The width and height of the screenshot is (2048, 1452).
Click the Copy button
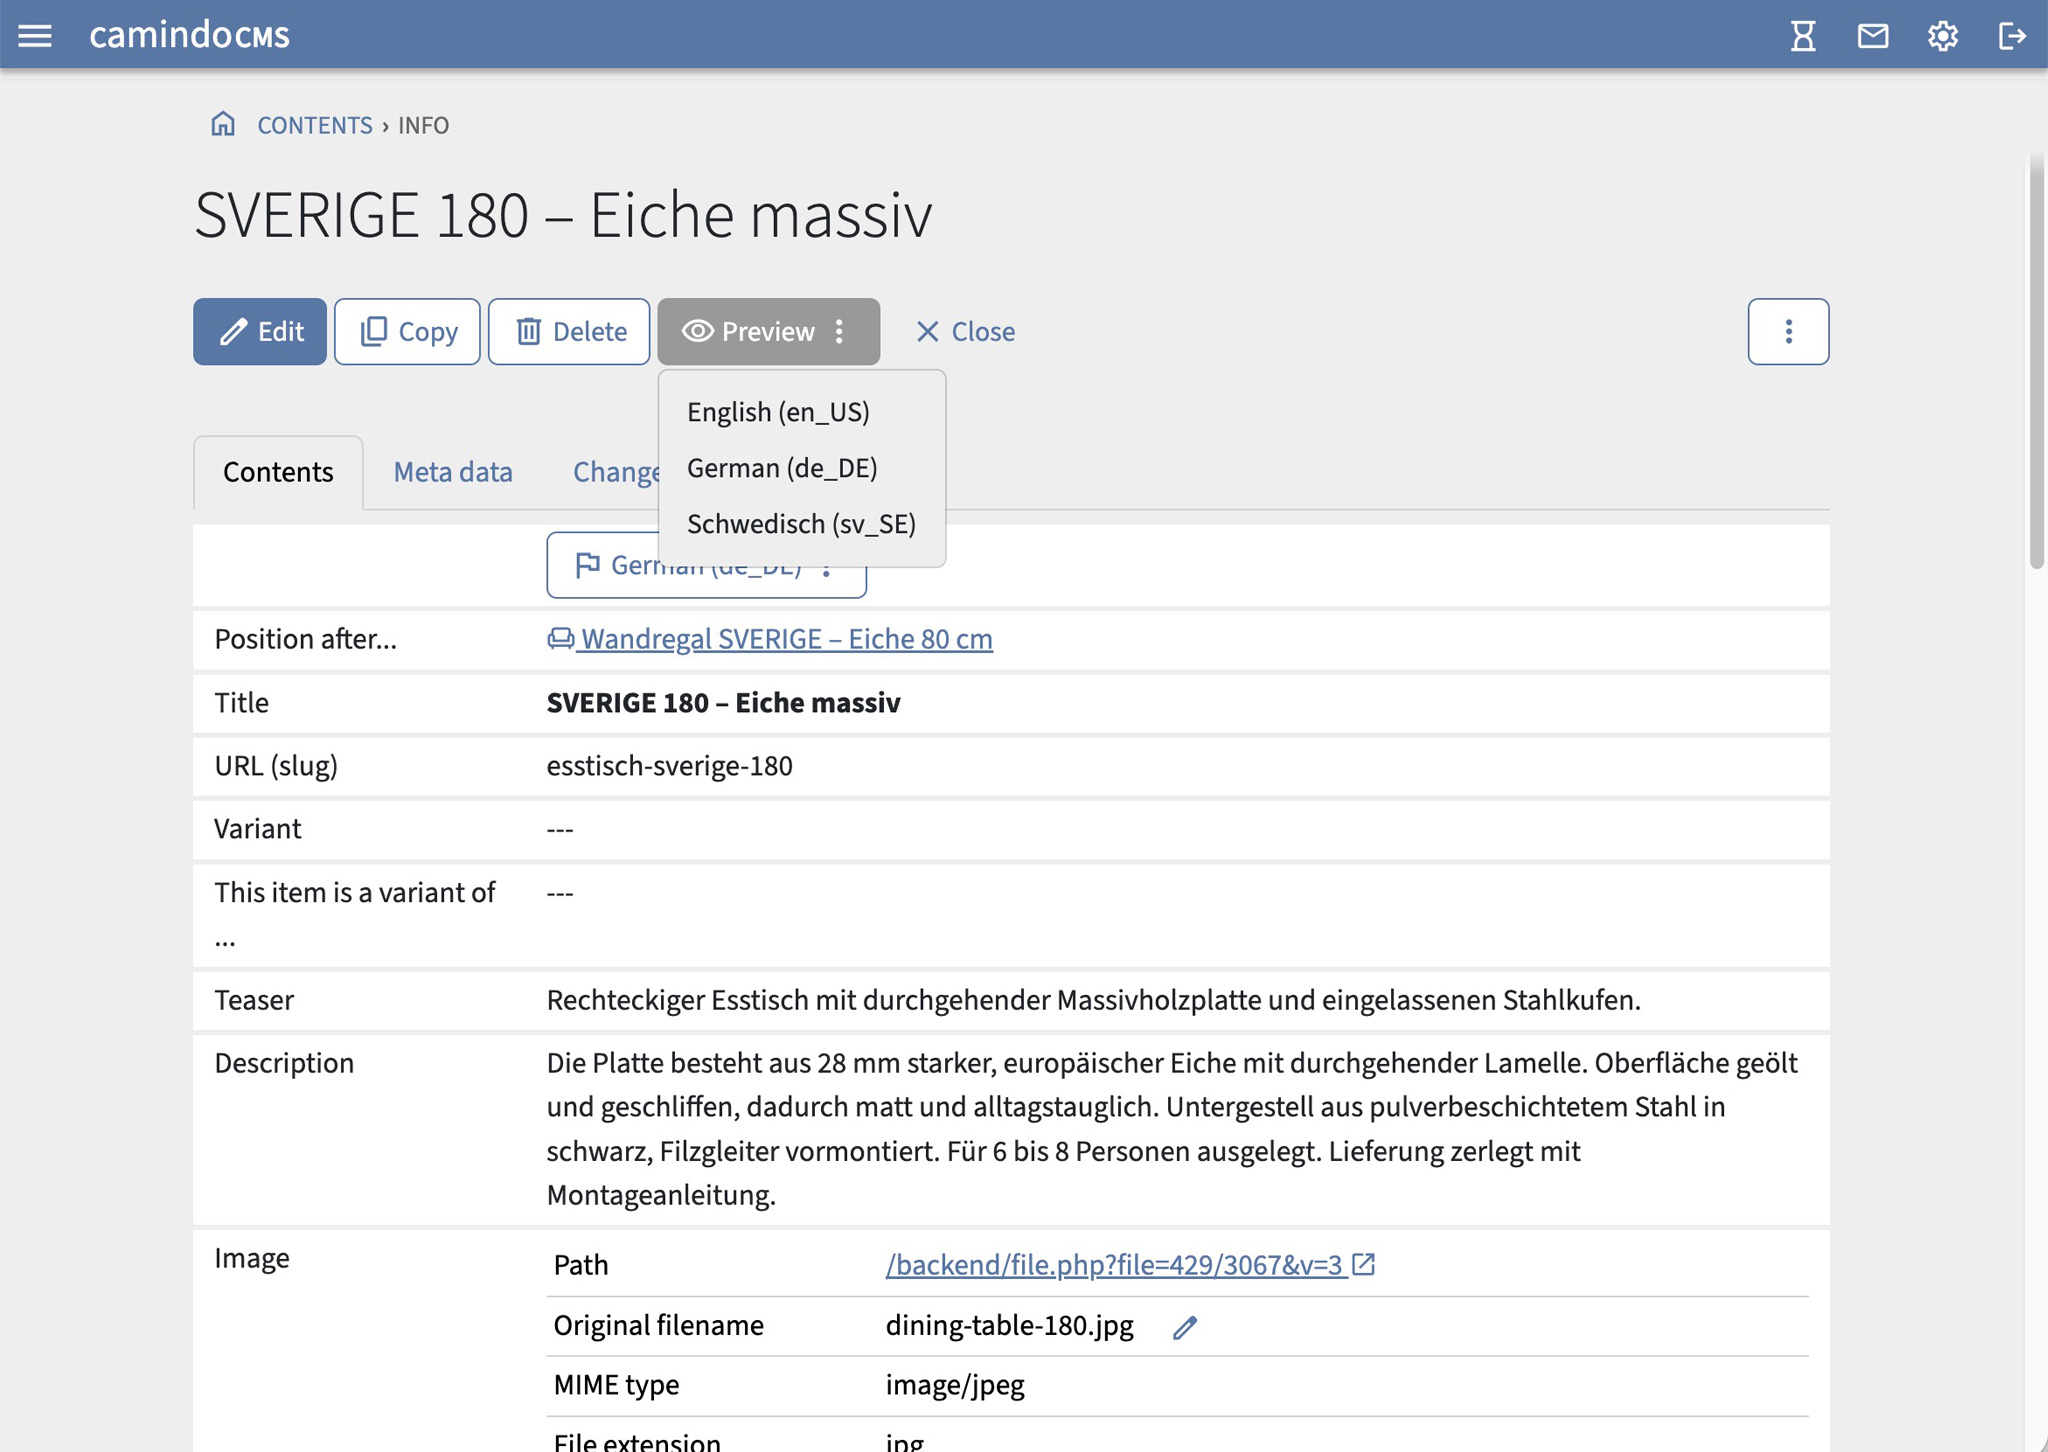407,331
